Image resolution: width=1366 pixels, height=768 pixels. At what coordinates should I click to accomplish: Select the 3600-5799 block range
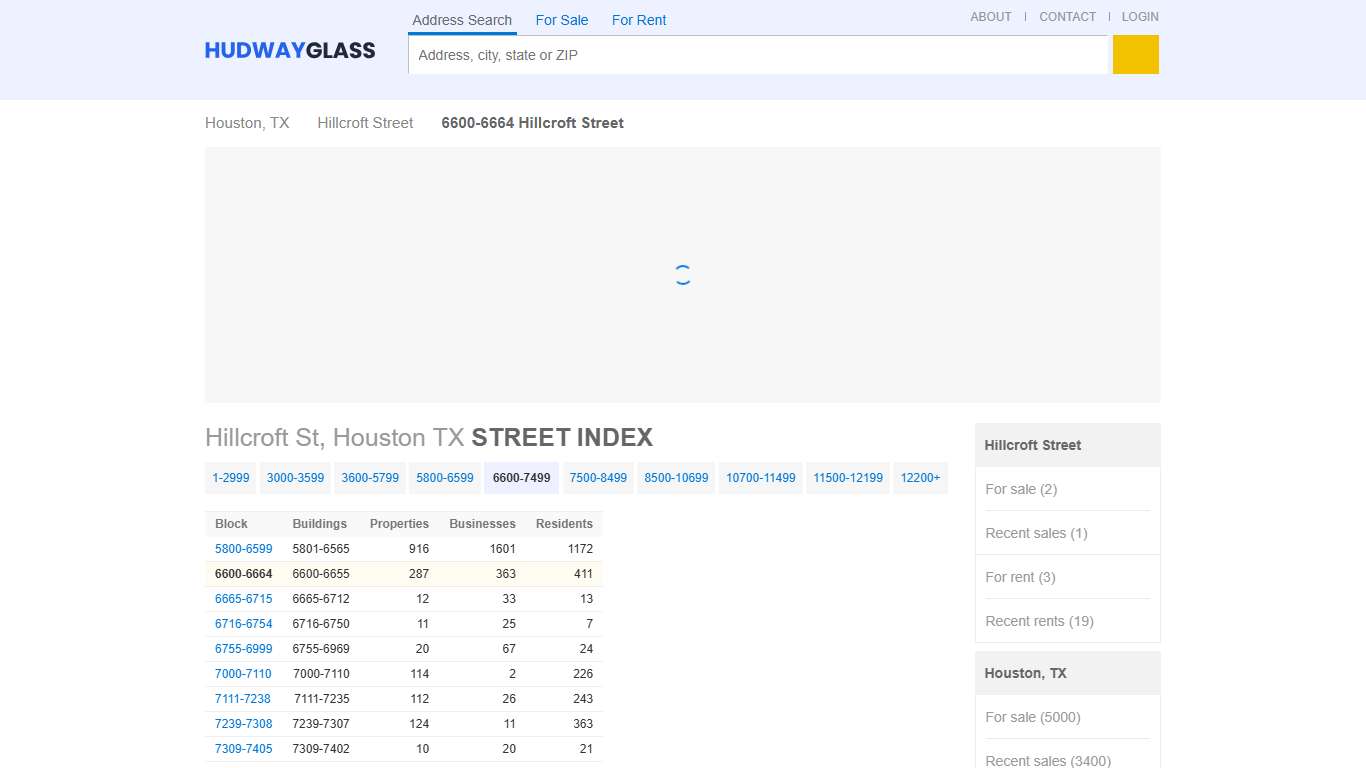(x=369, y=477)
